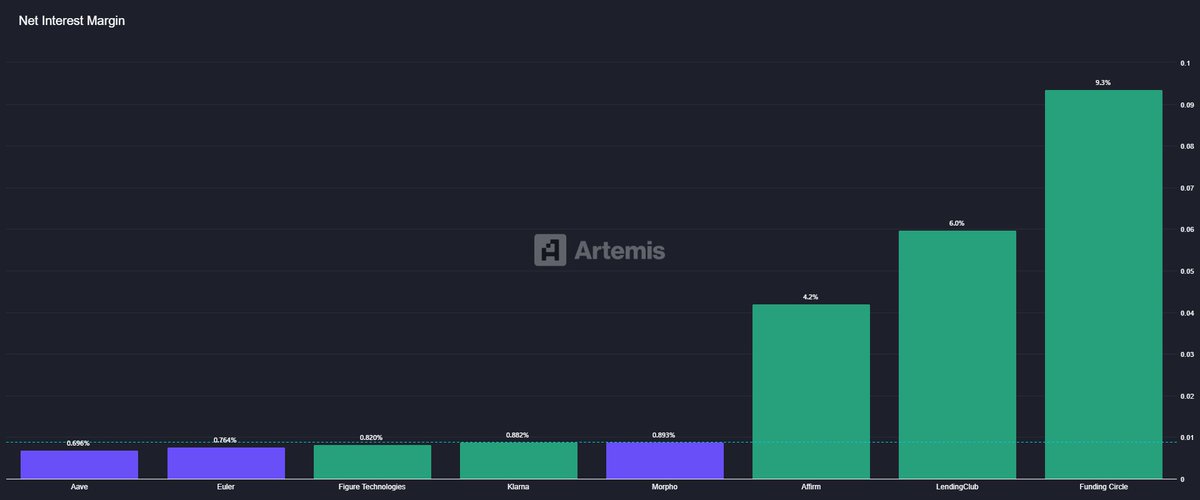1200x500 pixels.
Task: Click the LendingClub axis label
Action: (x=957, y=487)
